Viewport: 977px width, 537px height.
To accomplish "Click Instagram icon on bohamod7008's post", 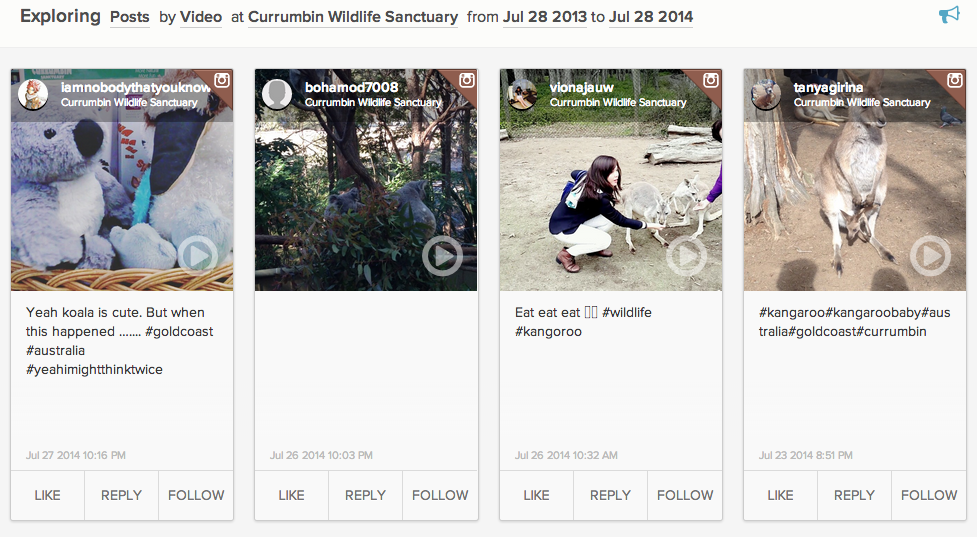I will coord(467,81).
